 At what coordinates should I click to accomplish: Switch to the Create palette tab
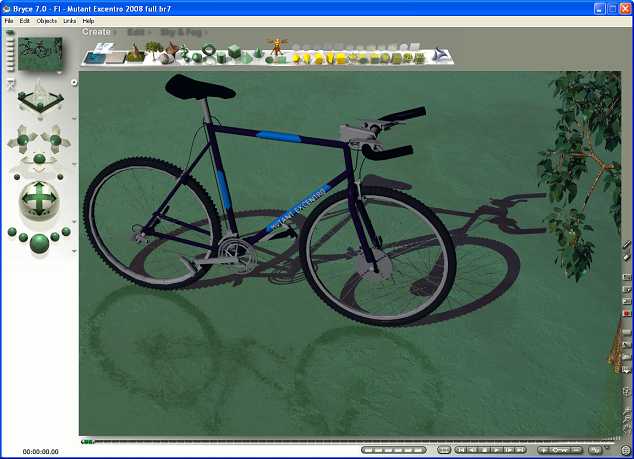(96, 32)
